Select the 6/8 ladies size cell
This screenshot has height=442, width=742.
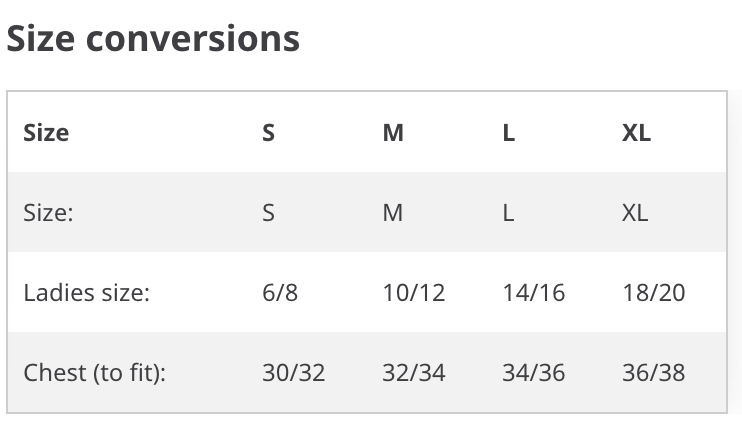pyautogui.click(x=280, y=292)
